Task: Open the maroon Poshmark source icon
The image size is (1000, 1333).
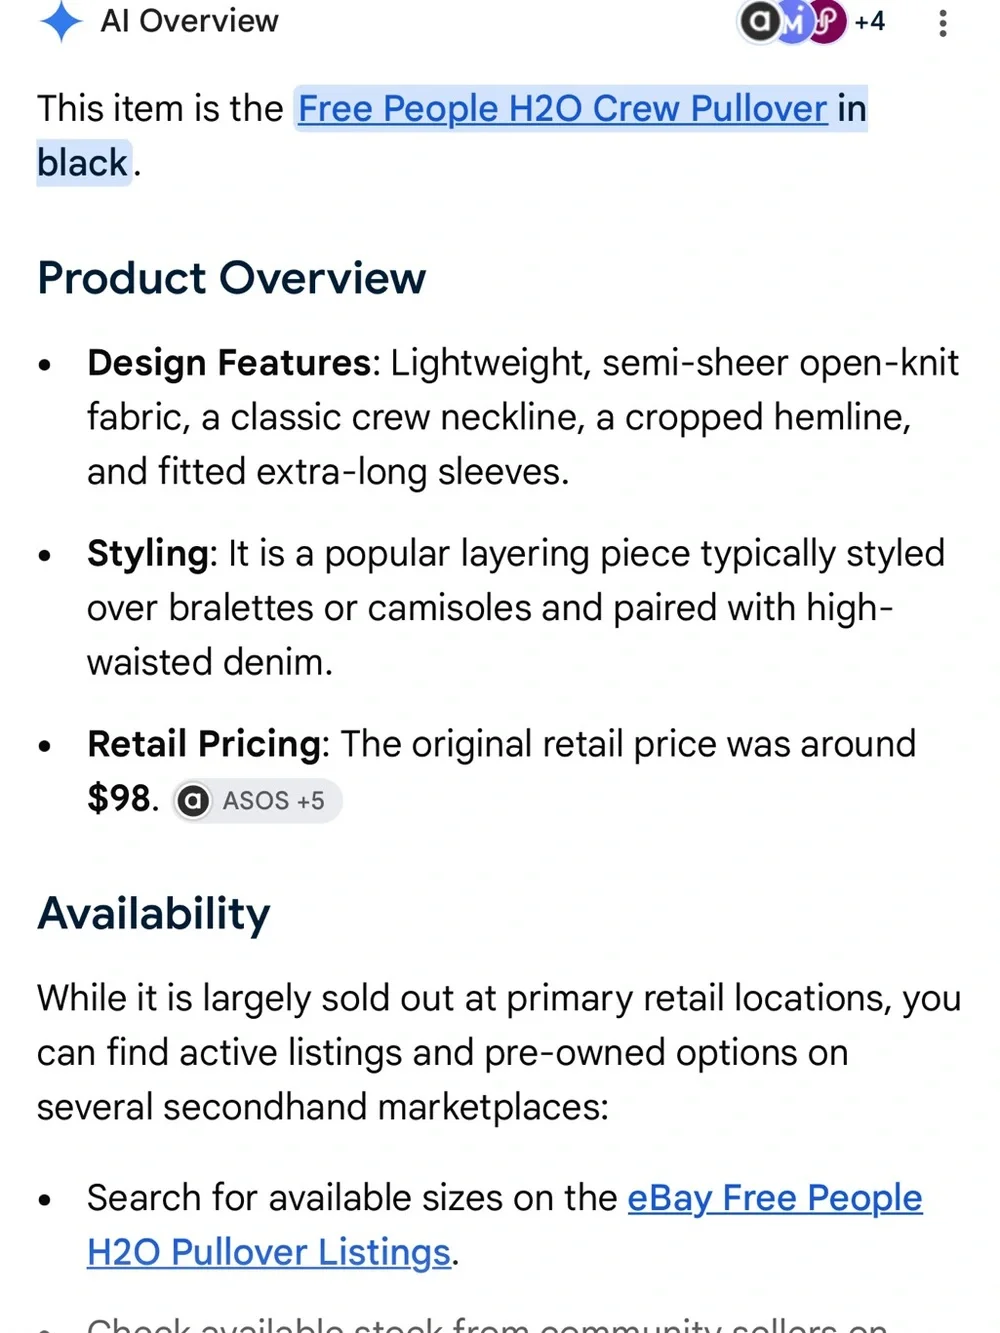Action: [827, 21]
